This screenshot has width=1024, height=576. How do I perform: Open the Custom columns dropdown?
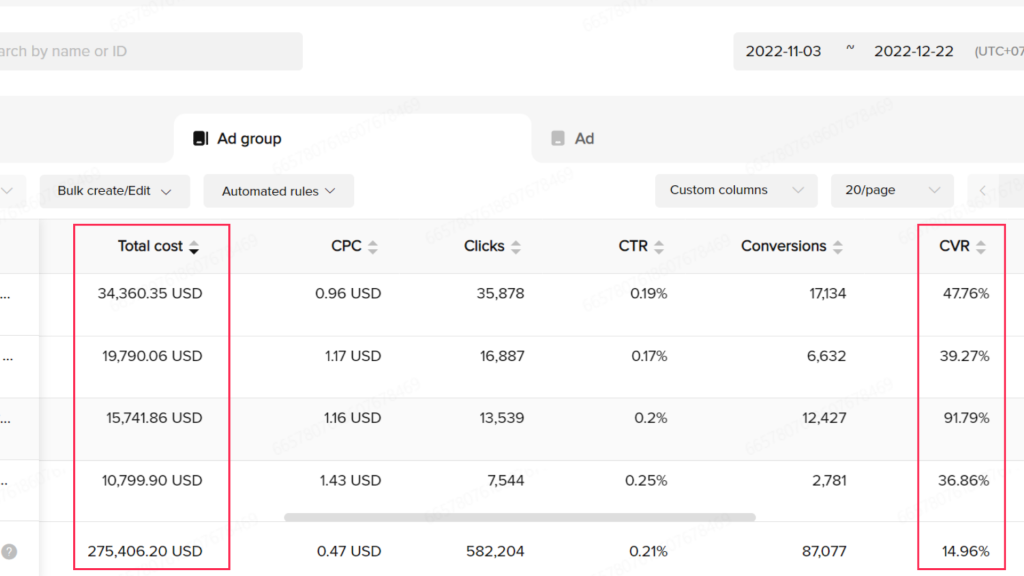(x=736, y=190)
